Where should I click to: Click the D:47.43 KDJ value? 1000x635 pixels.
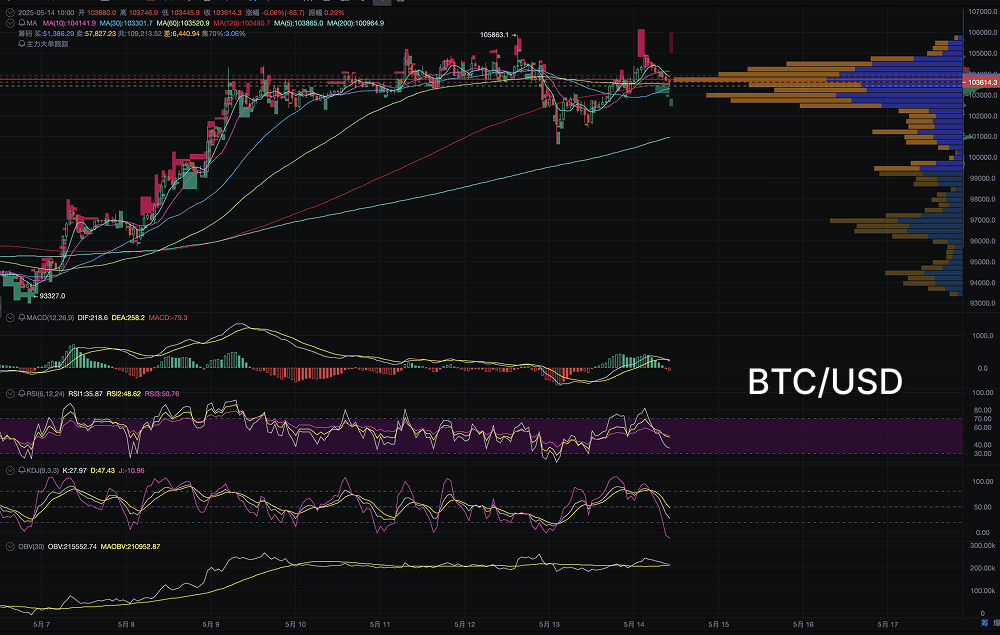pyautogui.click(x=103, y=471)
